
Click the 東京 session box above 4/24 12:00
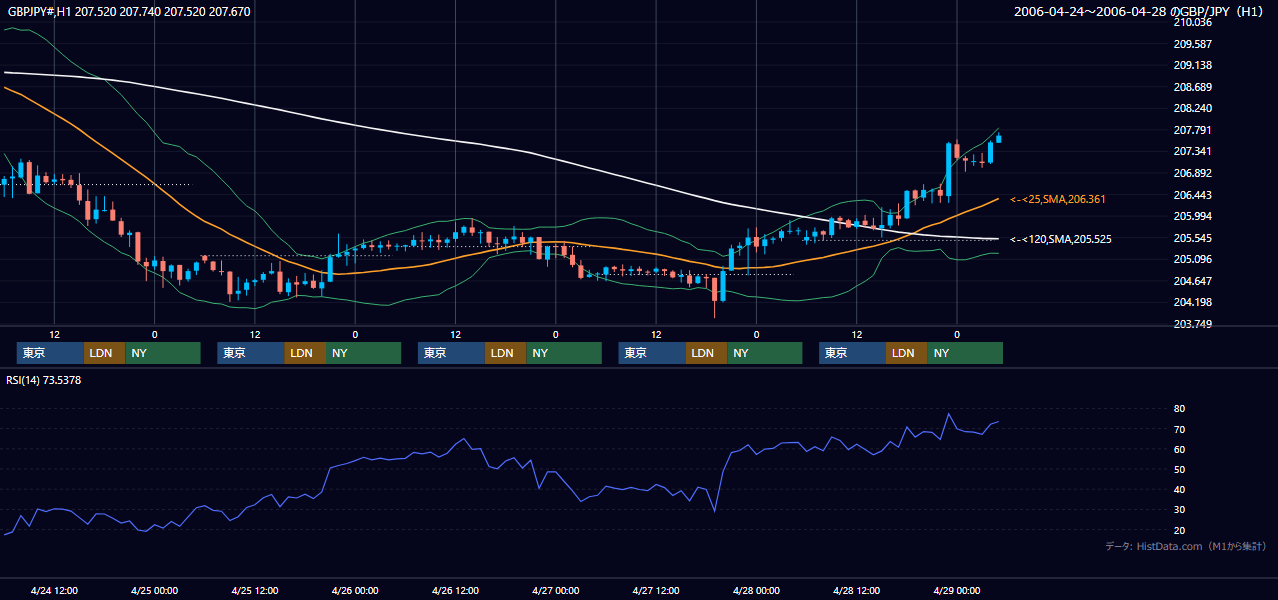tap(50, 353)
